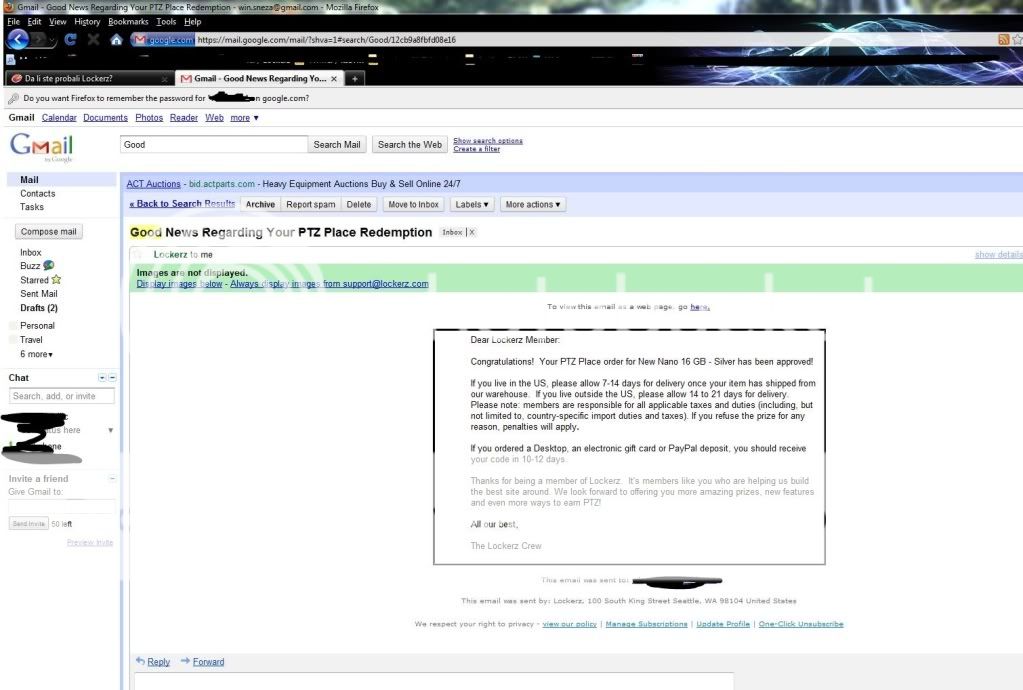Click the Search Mail button
Image resolution: width=1023 pixels, height=690 pixels.
click(337, 145)
